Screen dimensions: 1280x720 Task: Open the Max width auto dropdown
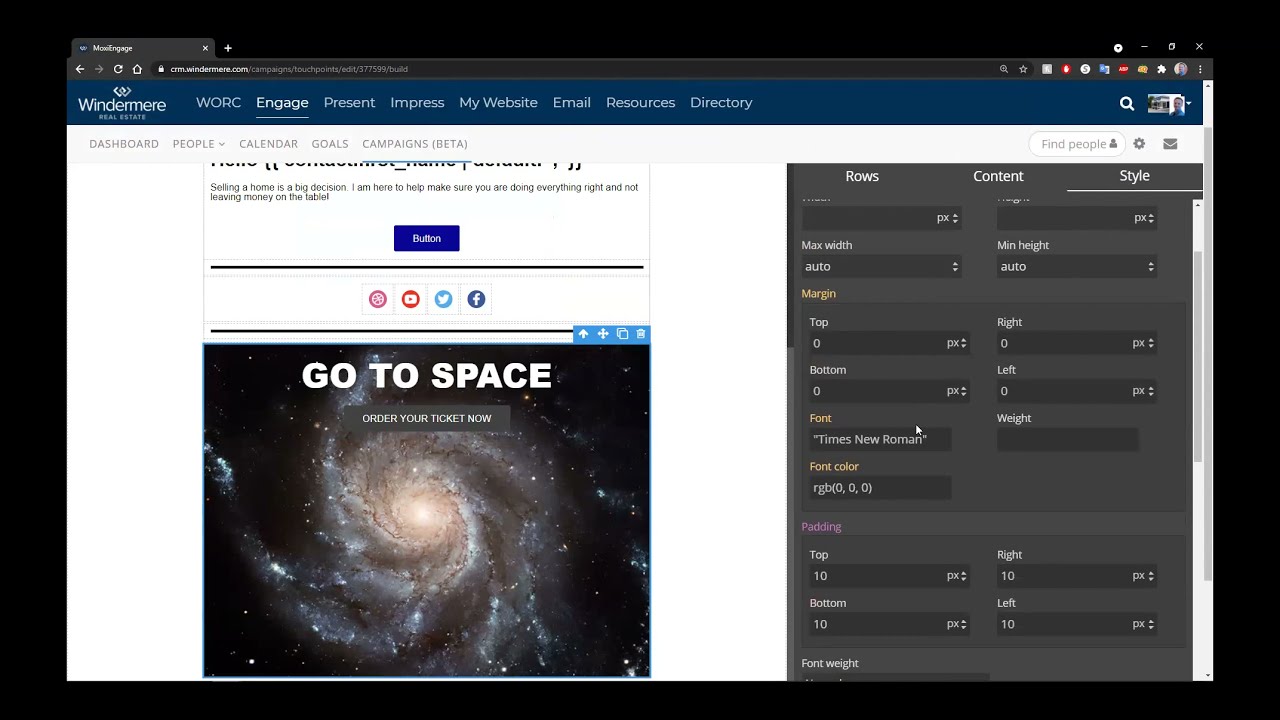click(881, 266)
